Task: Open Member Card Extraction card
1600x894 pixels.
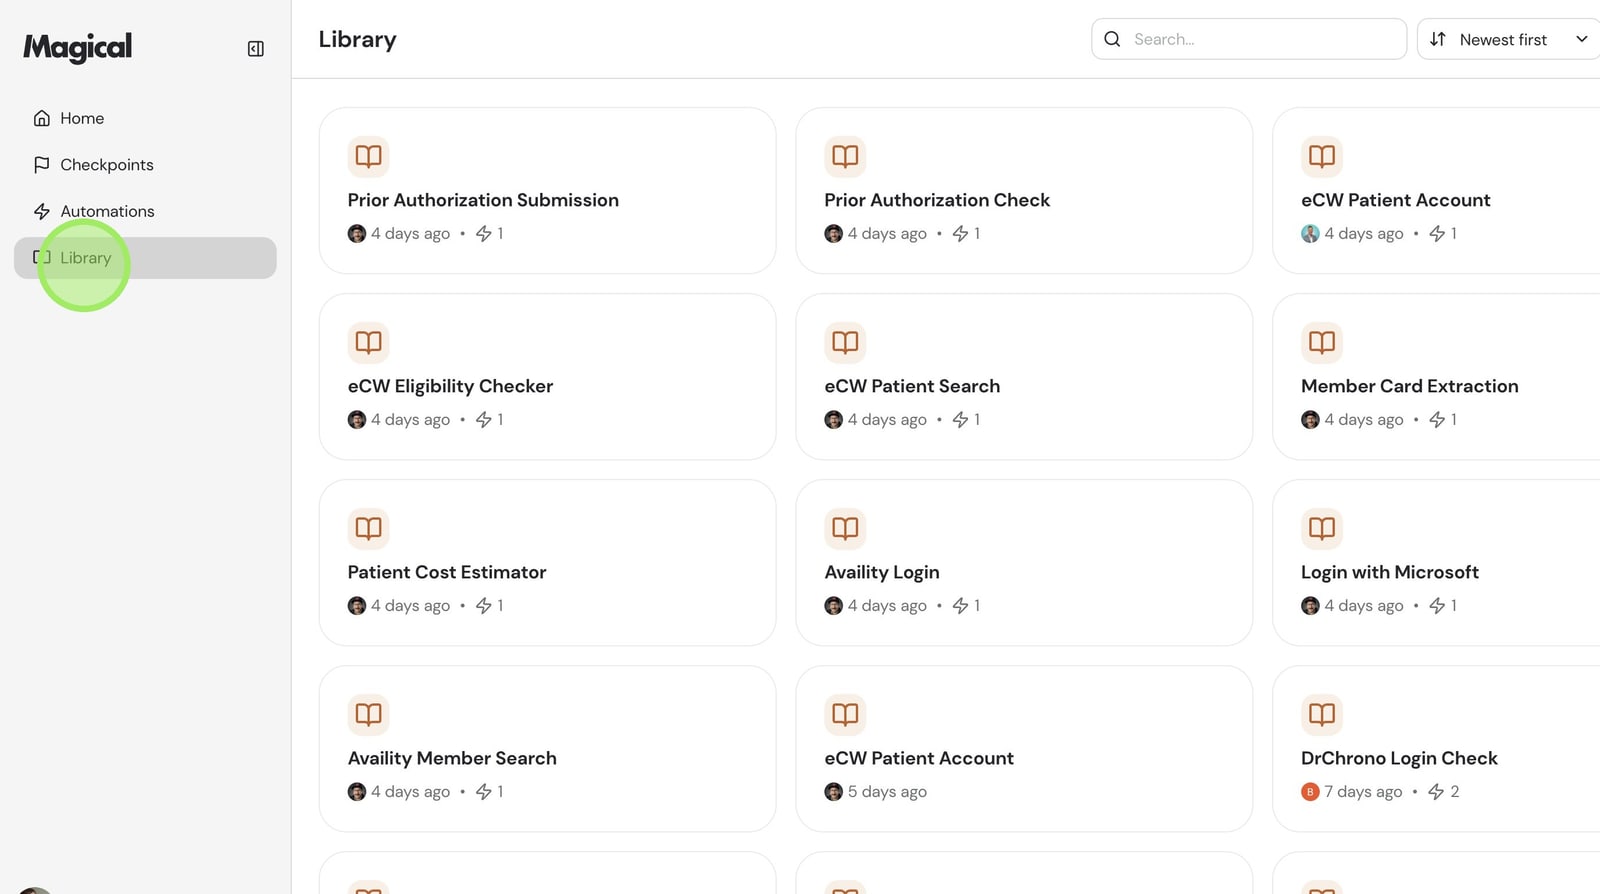Action: pyautogui.click(x=1436, y=377)
